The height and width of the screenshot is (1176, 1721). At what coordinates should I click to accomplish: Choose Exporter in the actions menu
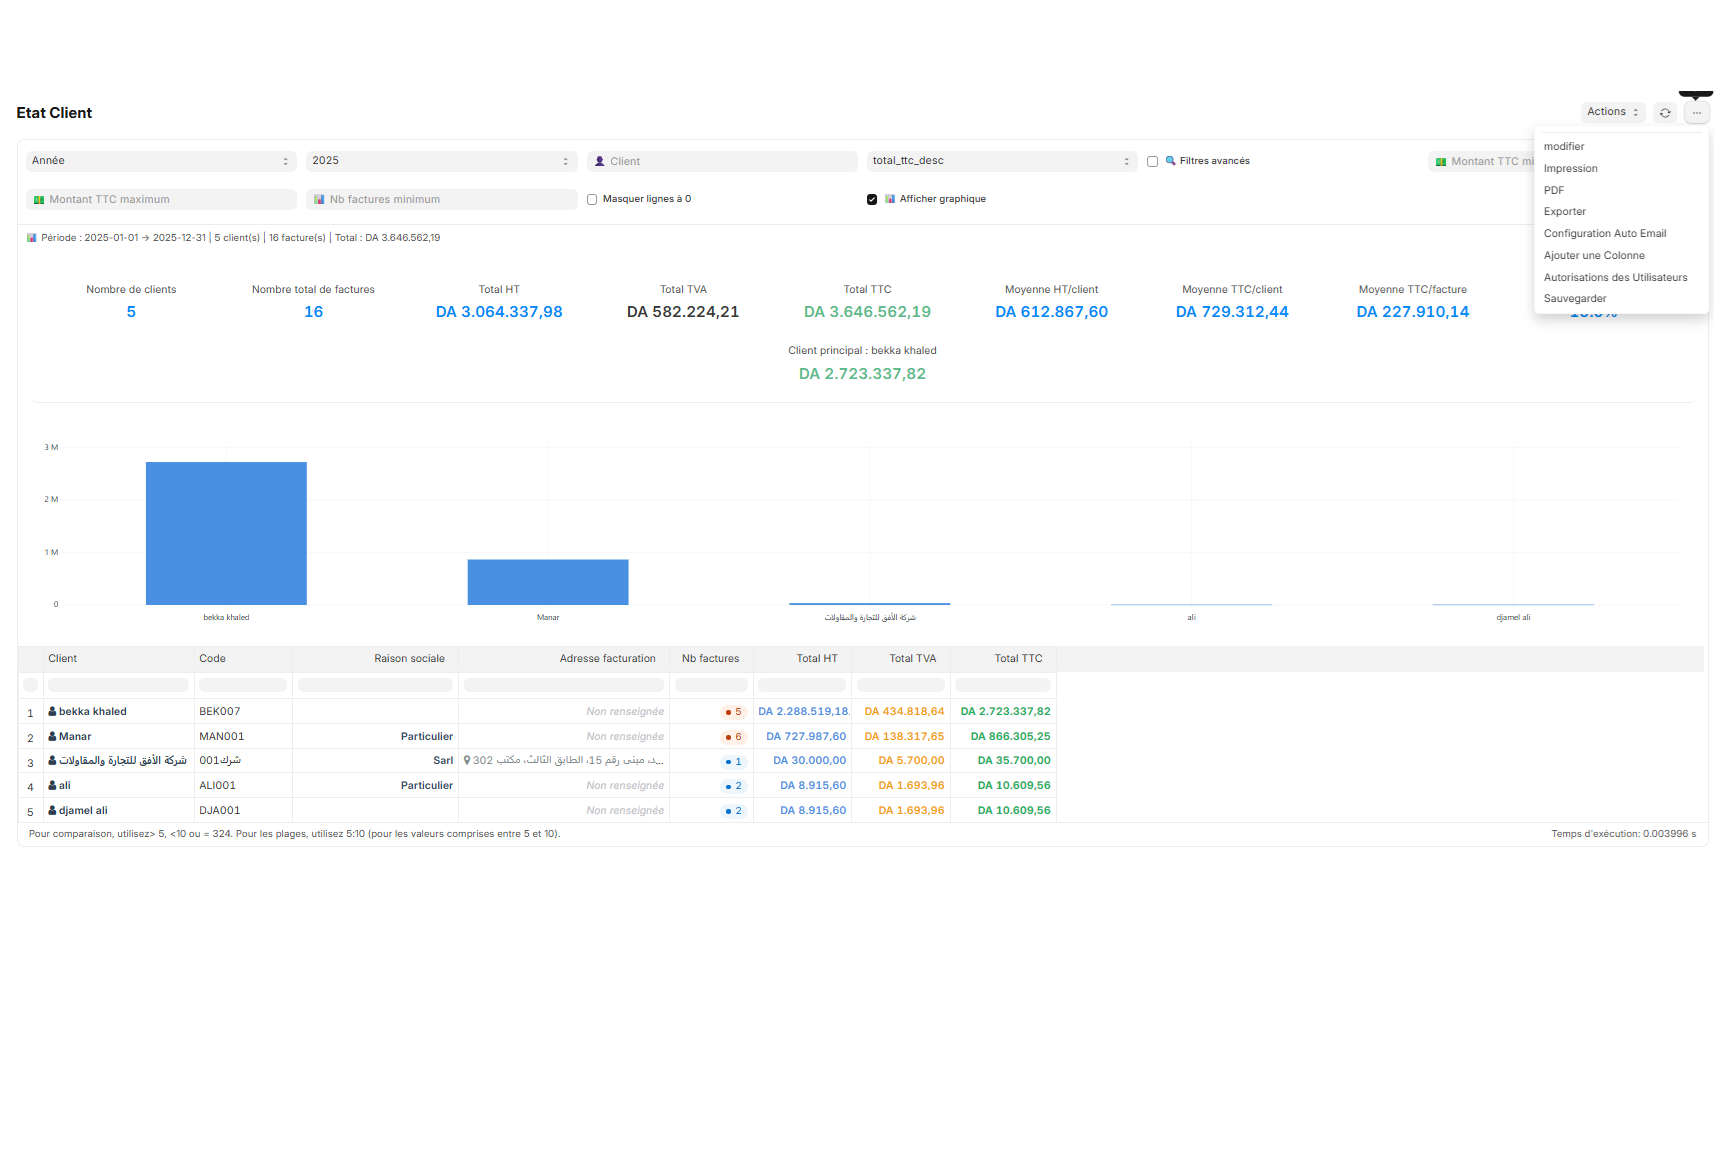[x=1564, y=211]
